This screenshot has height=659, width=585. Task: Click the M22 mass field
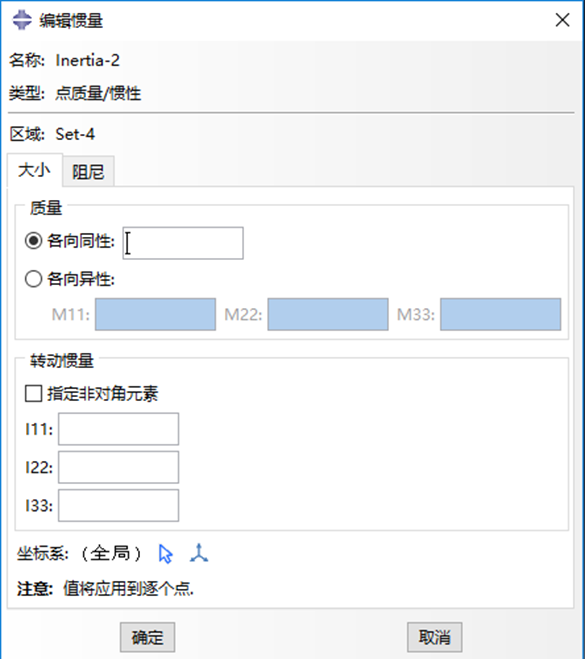328,314
